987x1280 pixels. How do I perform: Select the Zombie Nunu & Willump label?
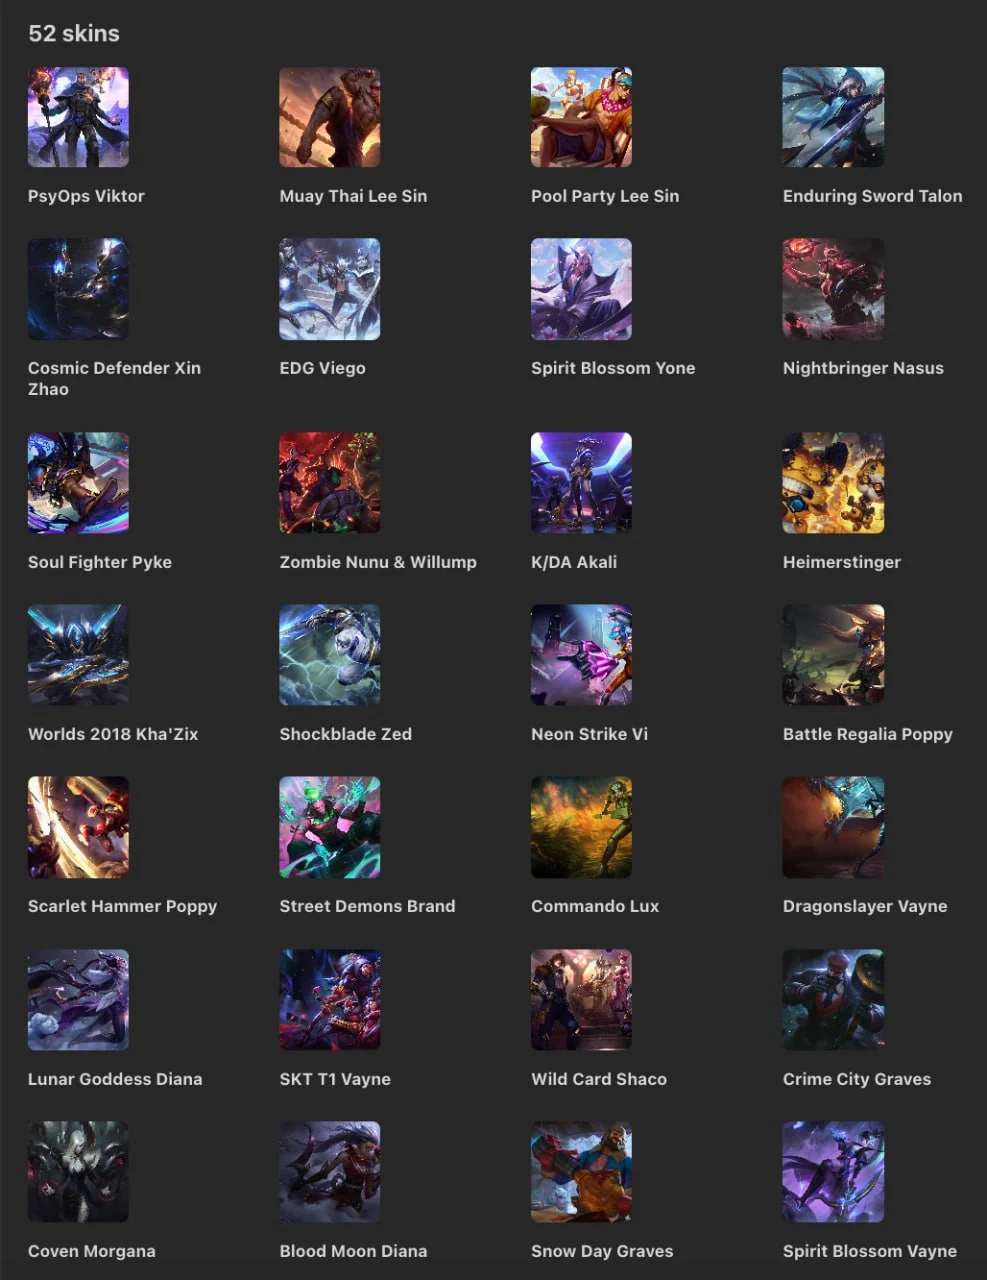point(378,562)
